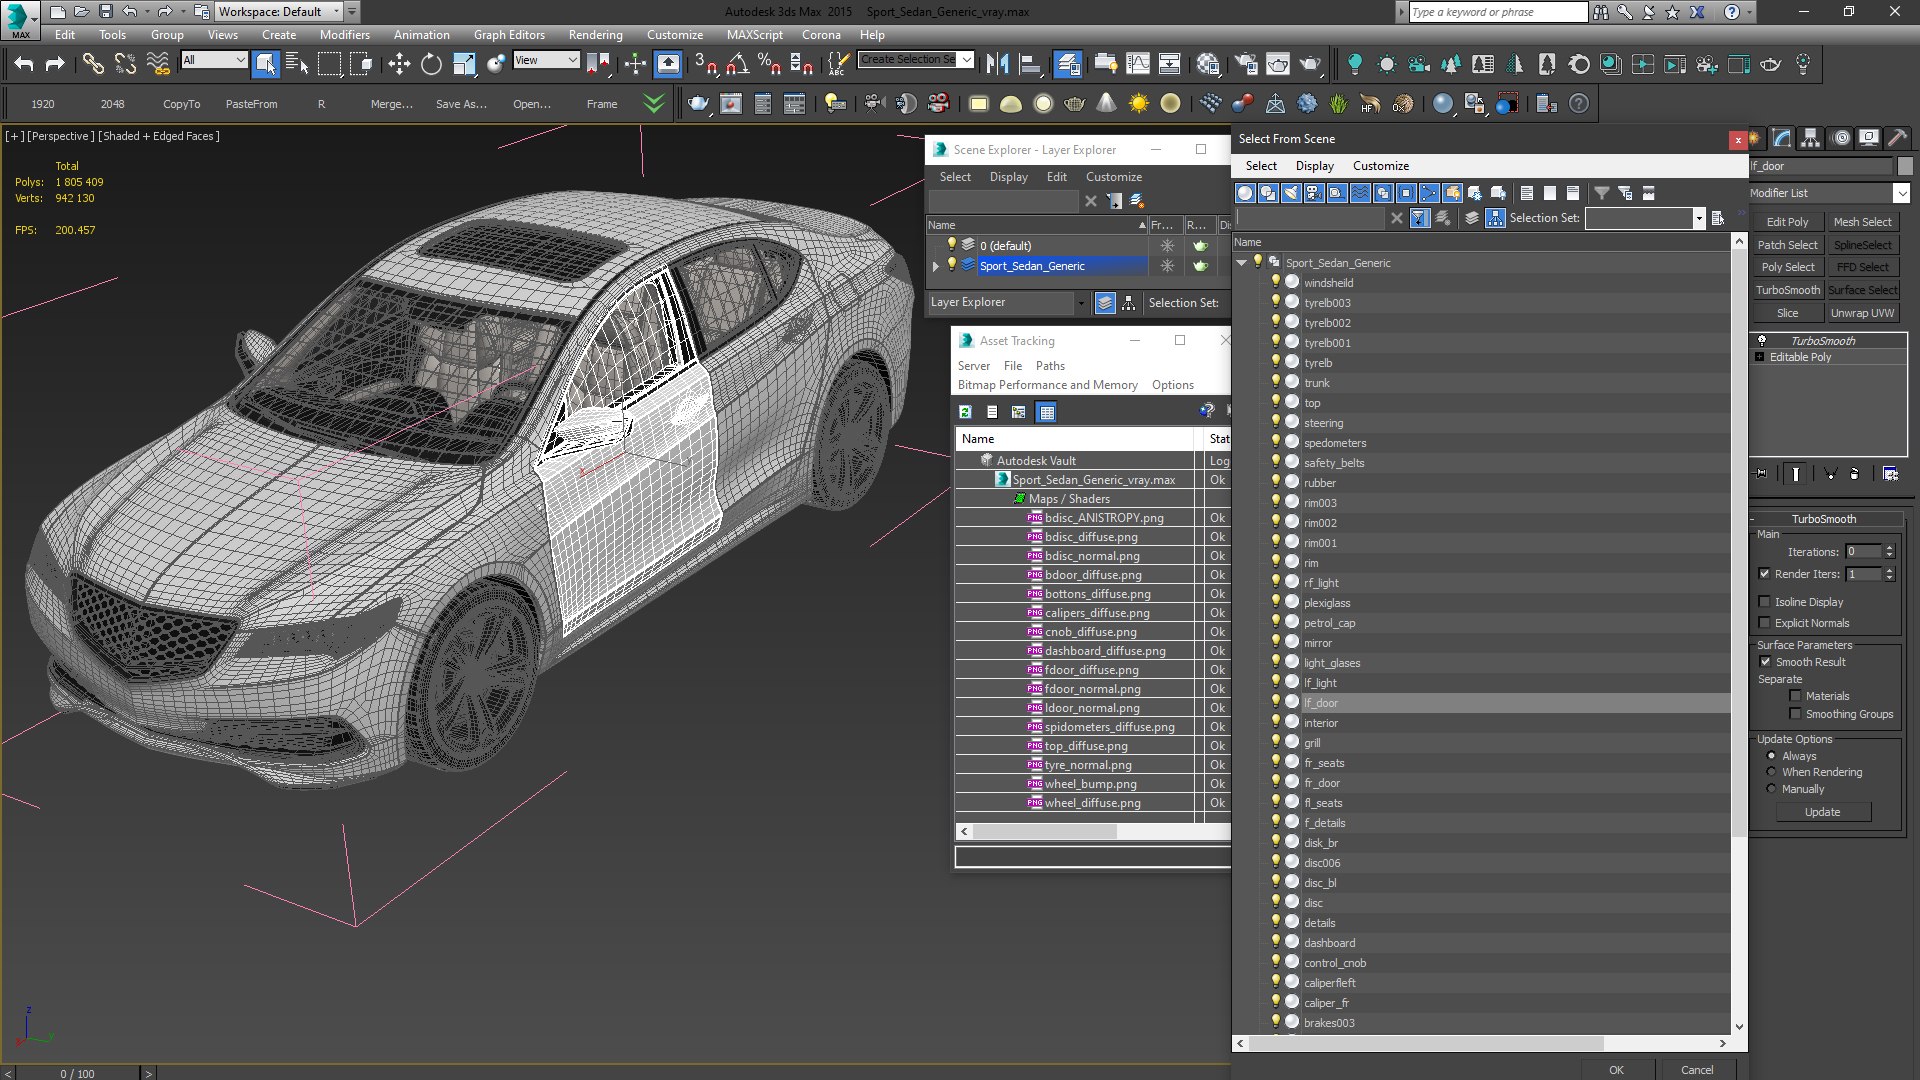Click the Render Setup teapot icon
The image size is (1920, 1080).
tap(1246, 64)
